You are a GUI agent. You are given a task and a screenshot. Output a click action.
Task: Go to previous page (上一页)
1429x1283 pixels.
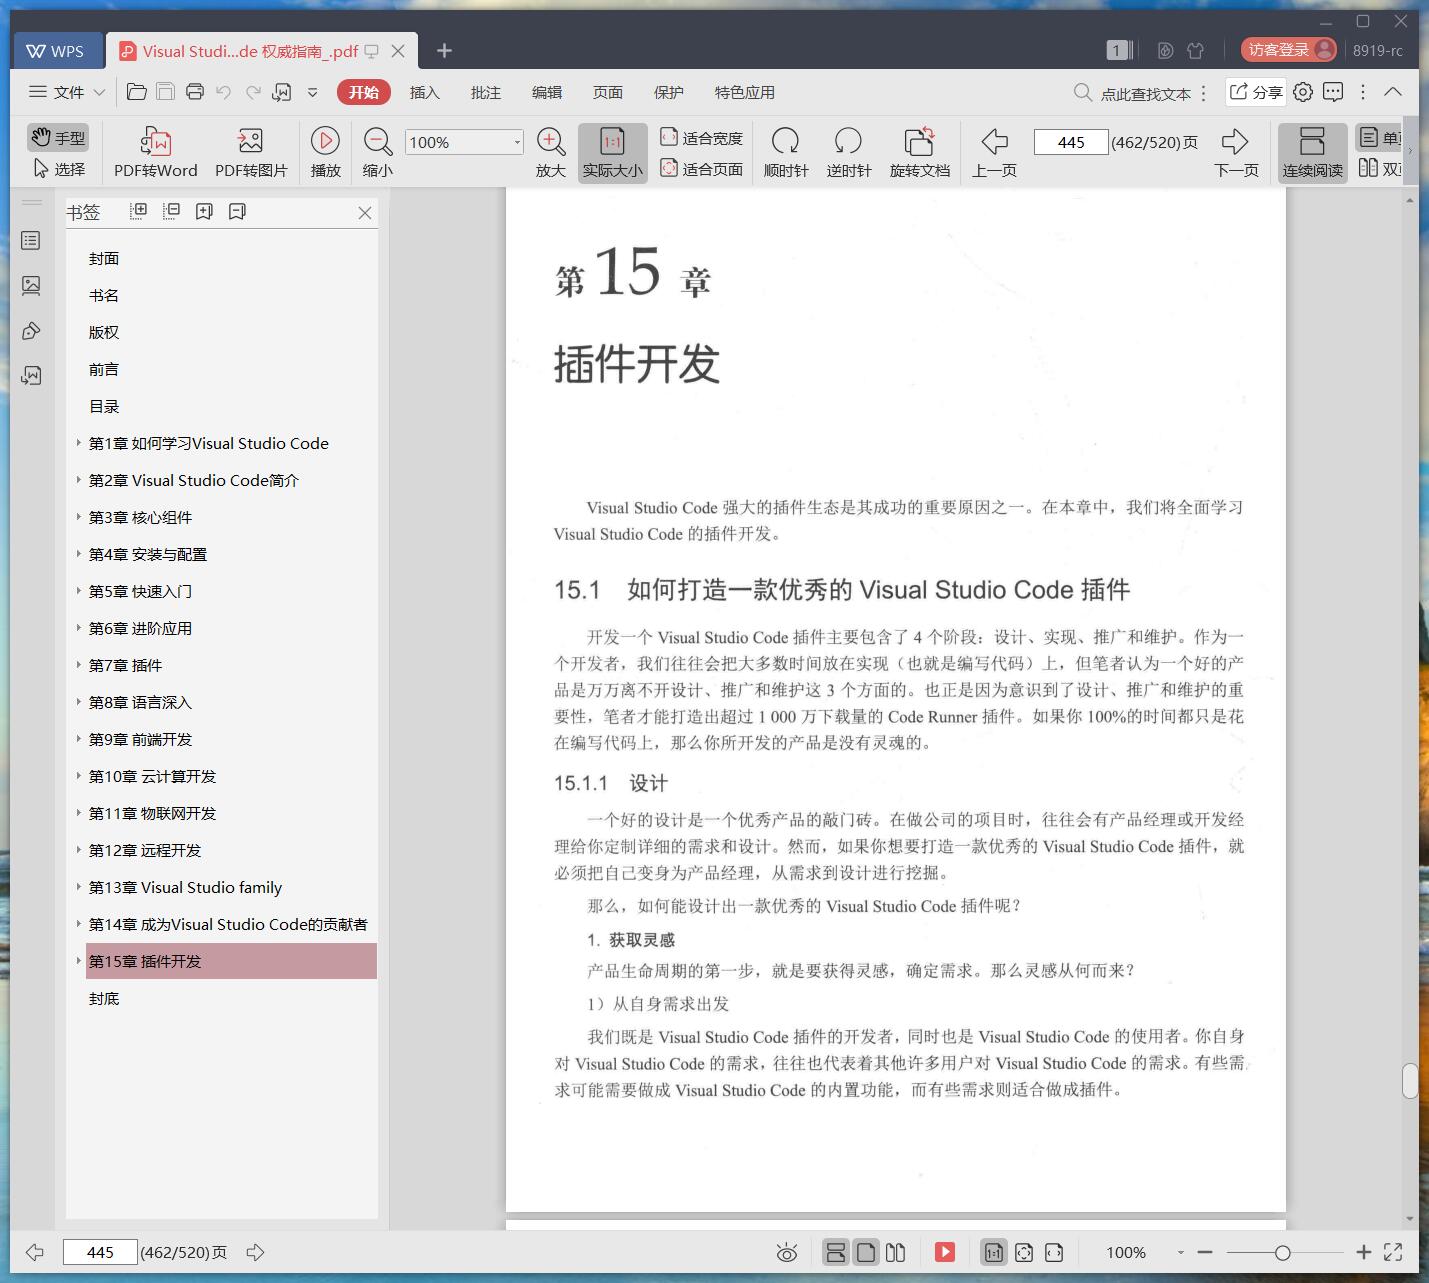(994, 152)
